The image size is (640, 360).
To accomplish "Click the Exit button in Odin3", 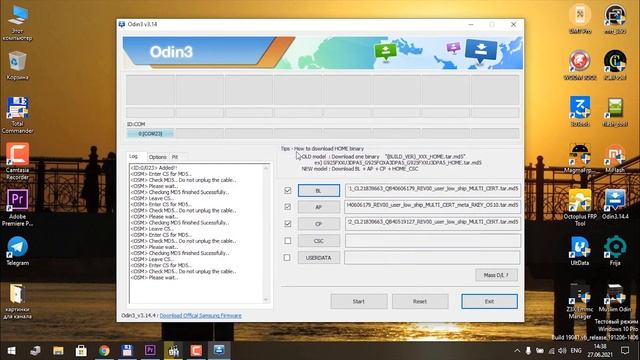I will (x=489, y=302).
